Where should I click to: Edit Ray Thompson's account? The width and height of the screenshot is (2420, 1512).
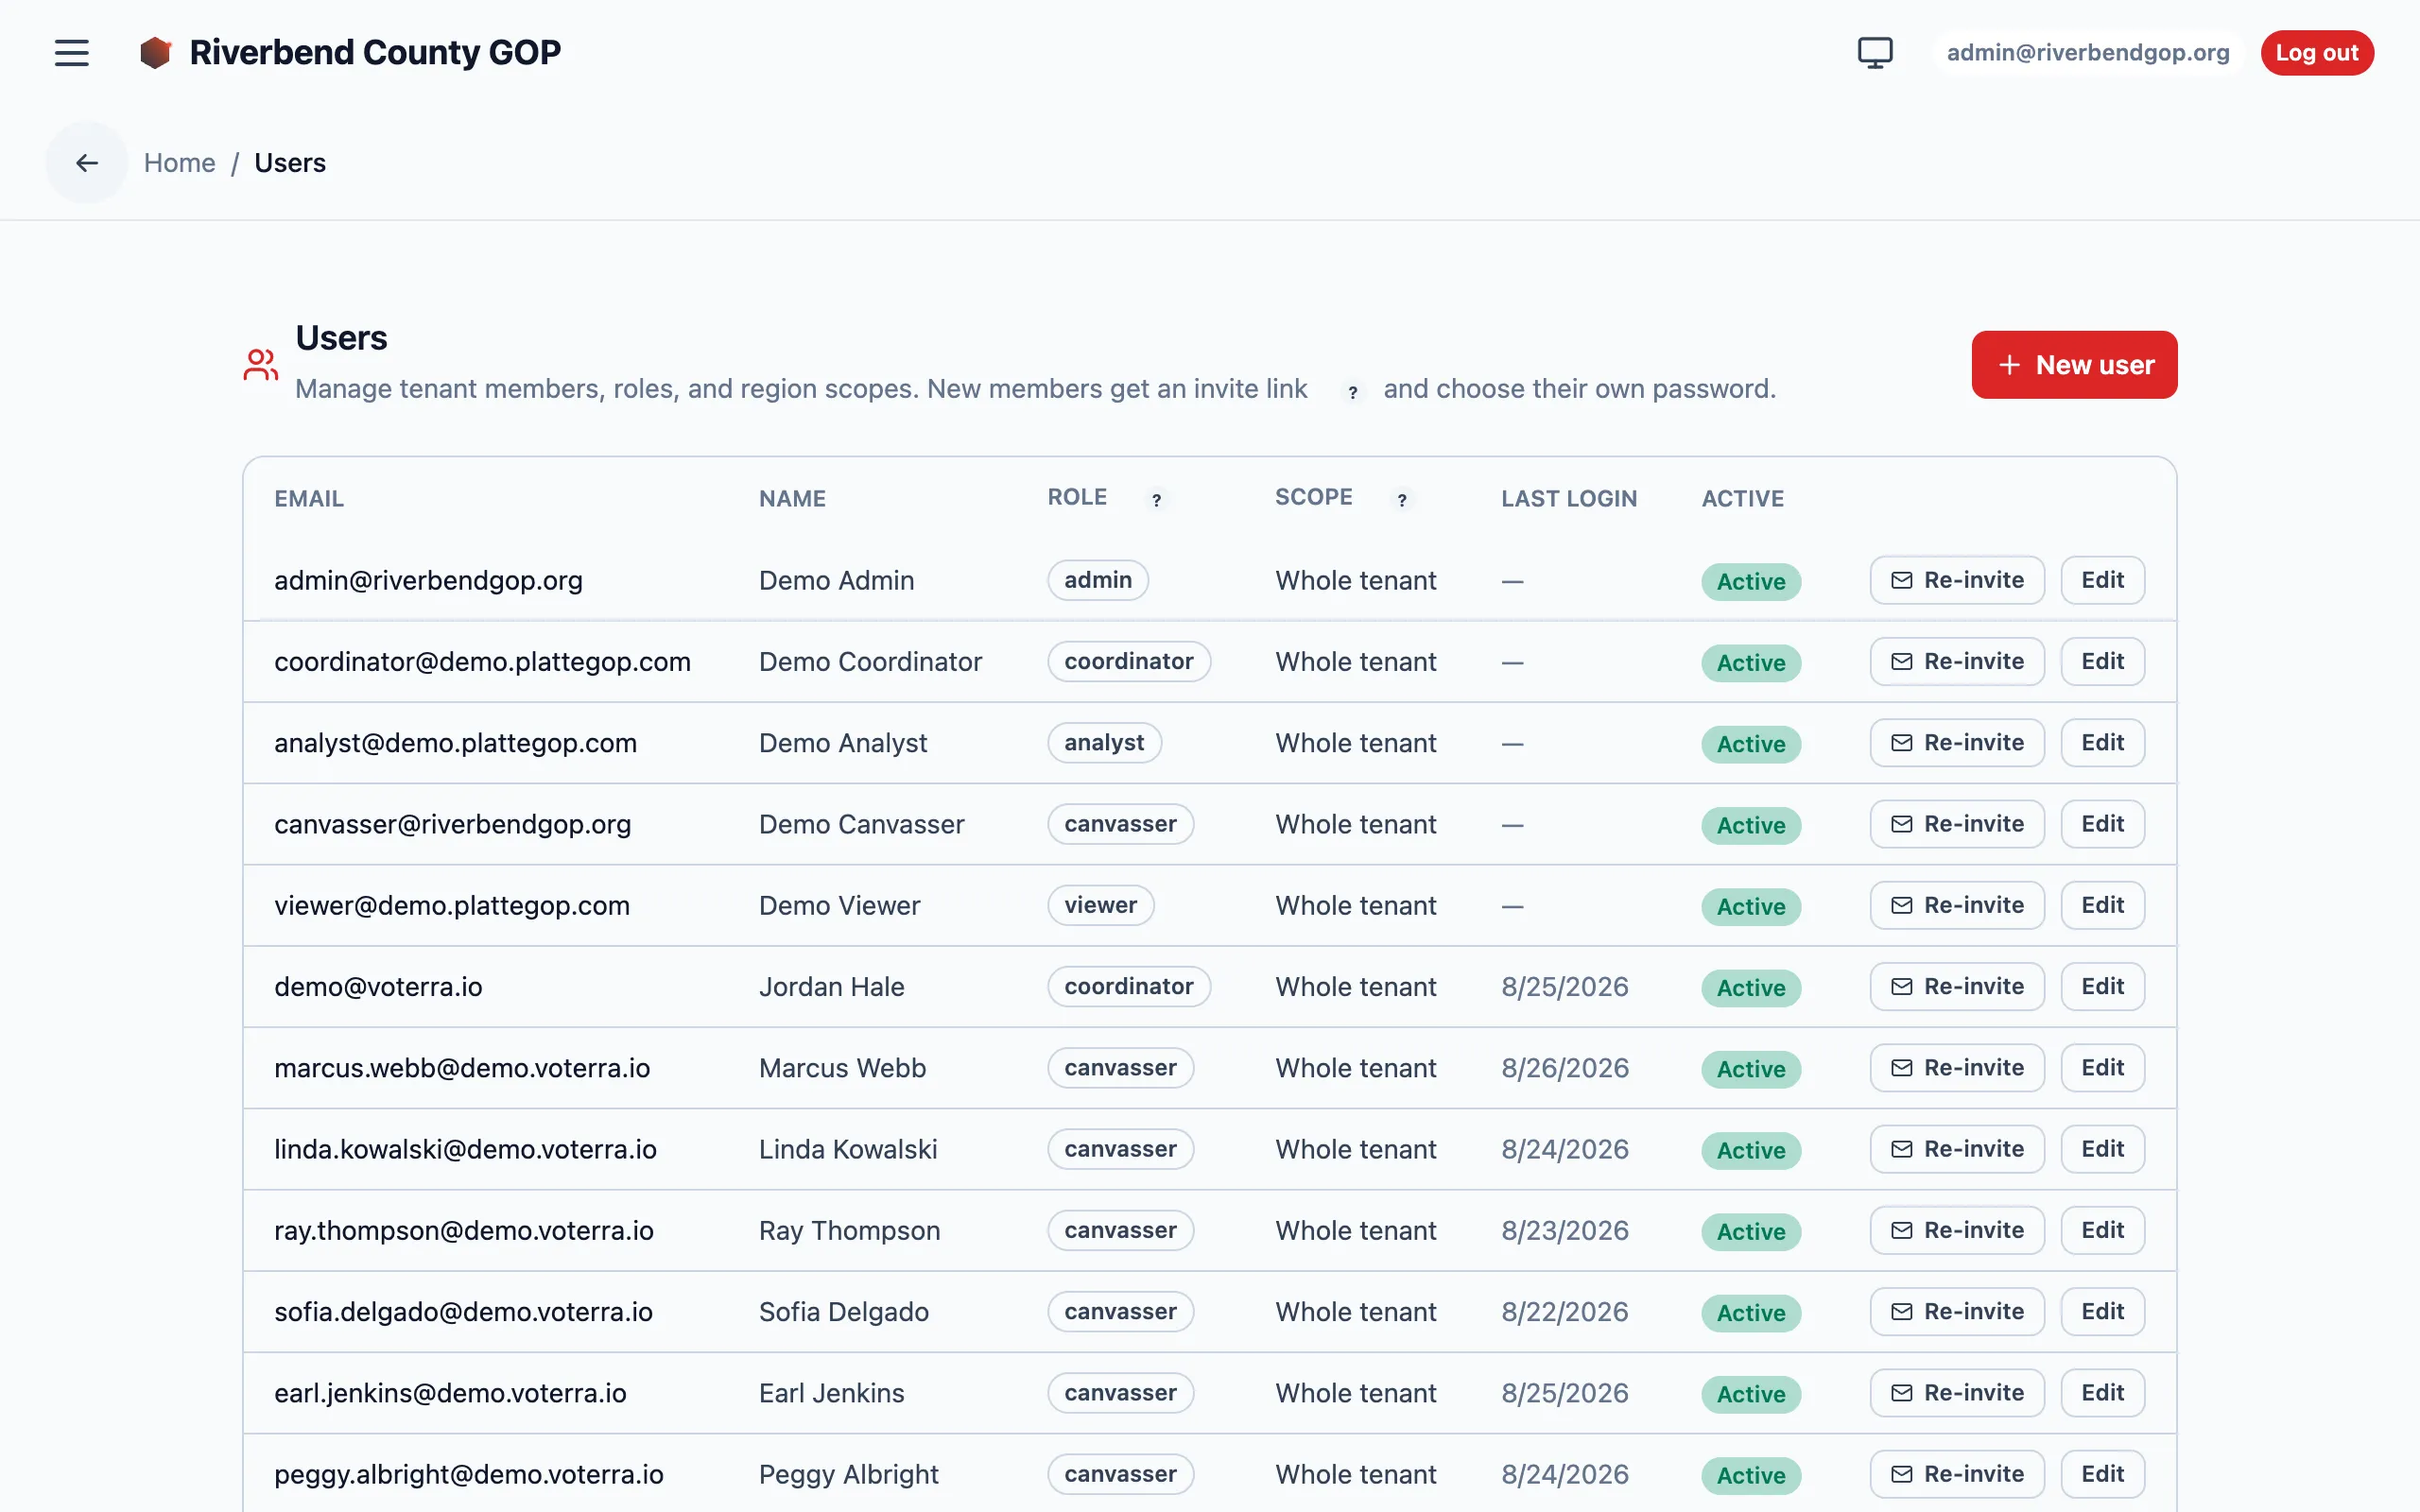click(x=2102, y=1230)
